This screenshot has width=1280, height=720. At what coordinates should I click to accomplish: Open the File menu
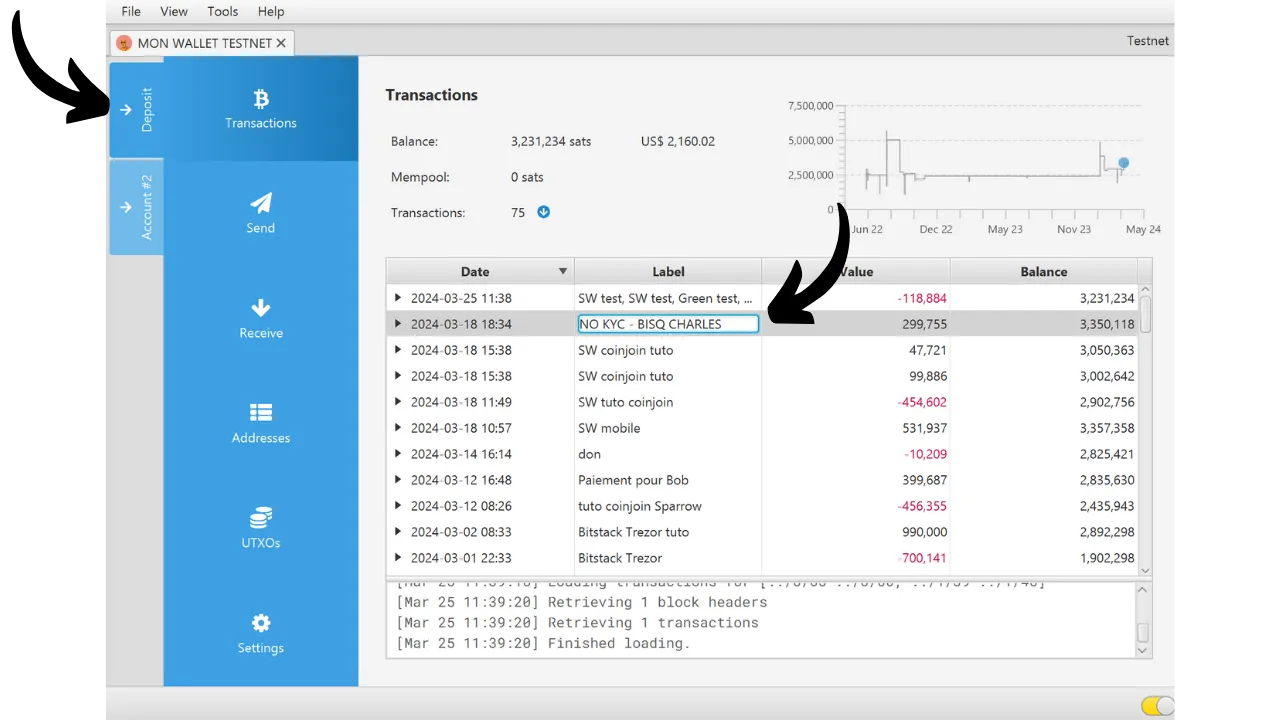(131, 11)
